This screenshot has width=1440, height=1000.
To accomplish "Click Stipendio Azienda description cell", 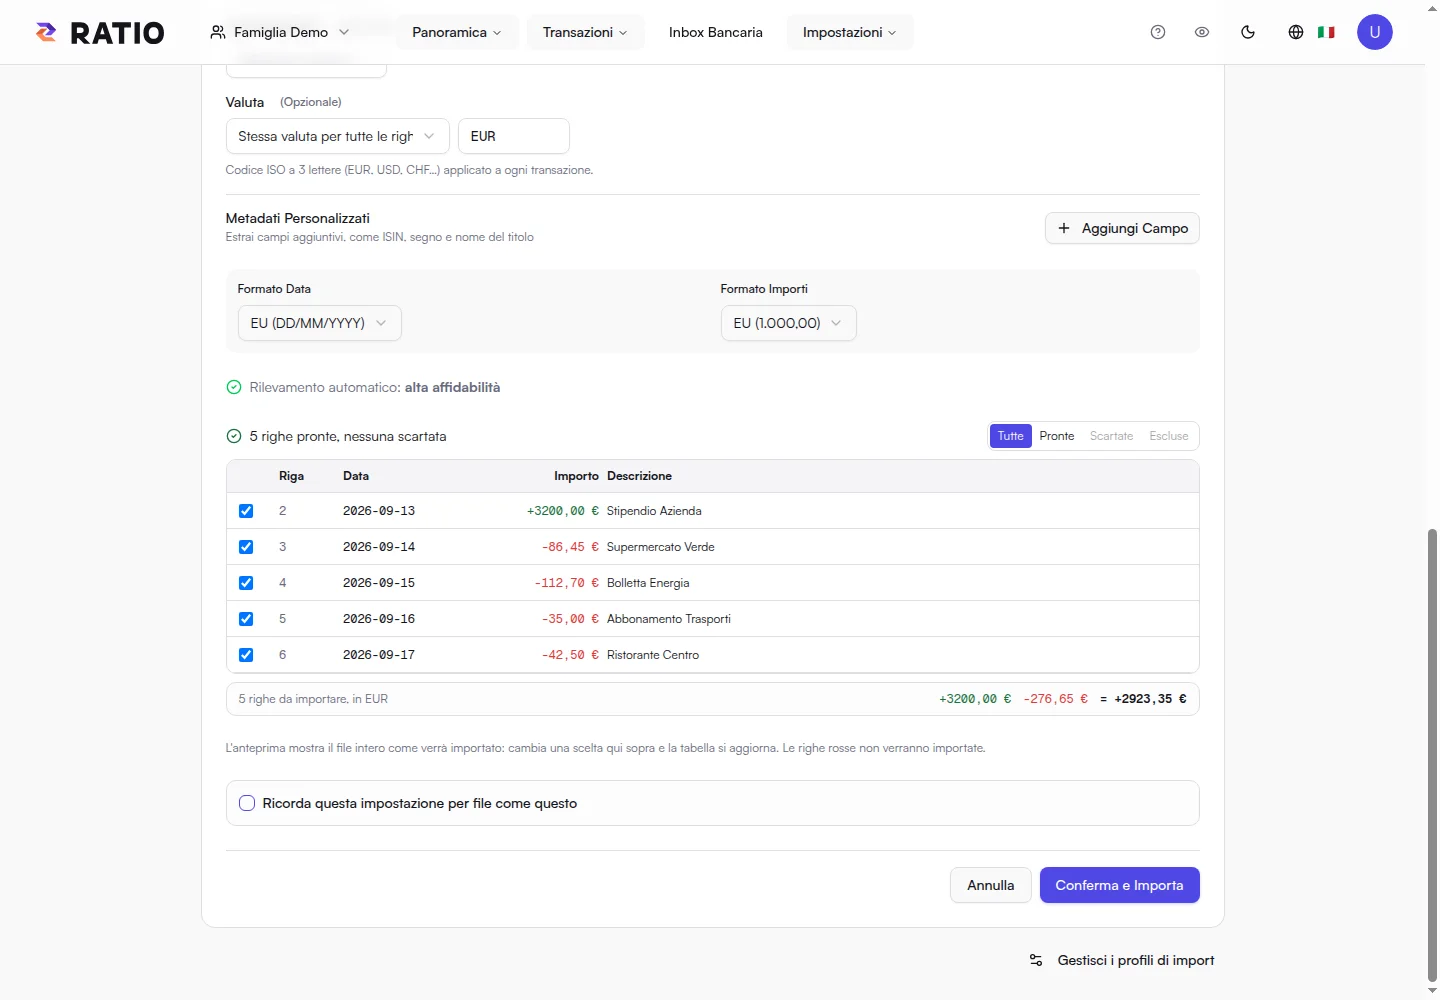I will coord(654,511).
